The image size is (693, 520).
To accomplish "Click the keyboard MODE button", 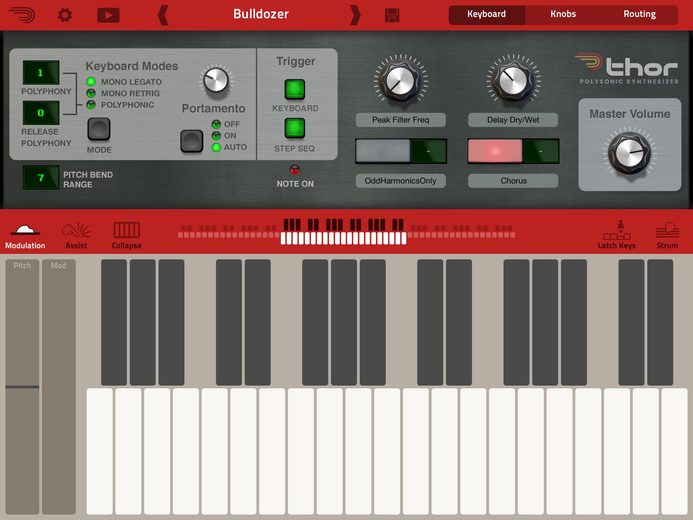I will tap(99, 129).
